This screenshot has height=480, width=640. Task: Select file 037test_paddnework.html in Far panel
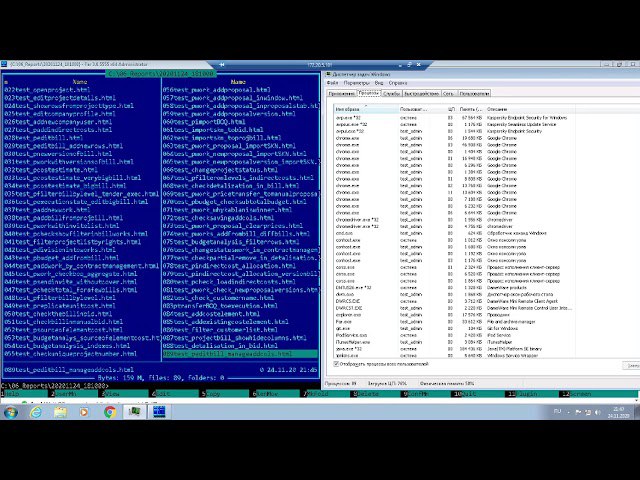pos(47,210)
